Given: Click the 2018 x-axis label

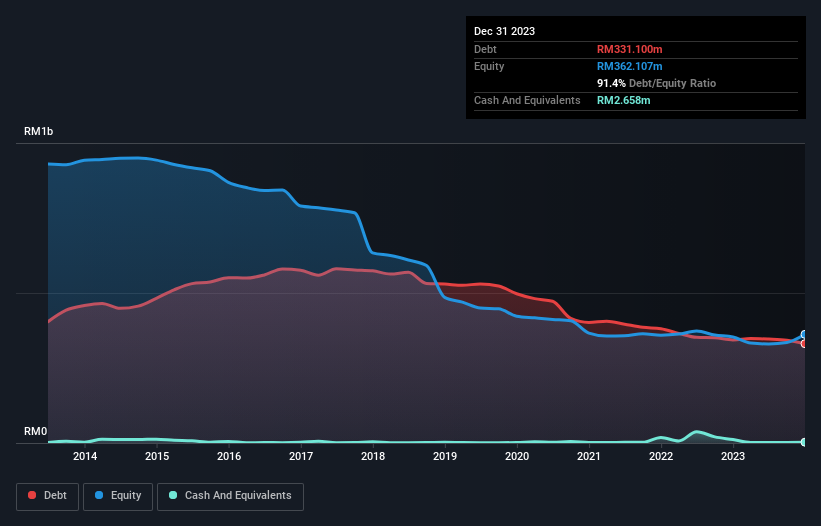Looking at the screenshot, I should [373, 456].
